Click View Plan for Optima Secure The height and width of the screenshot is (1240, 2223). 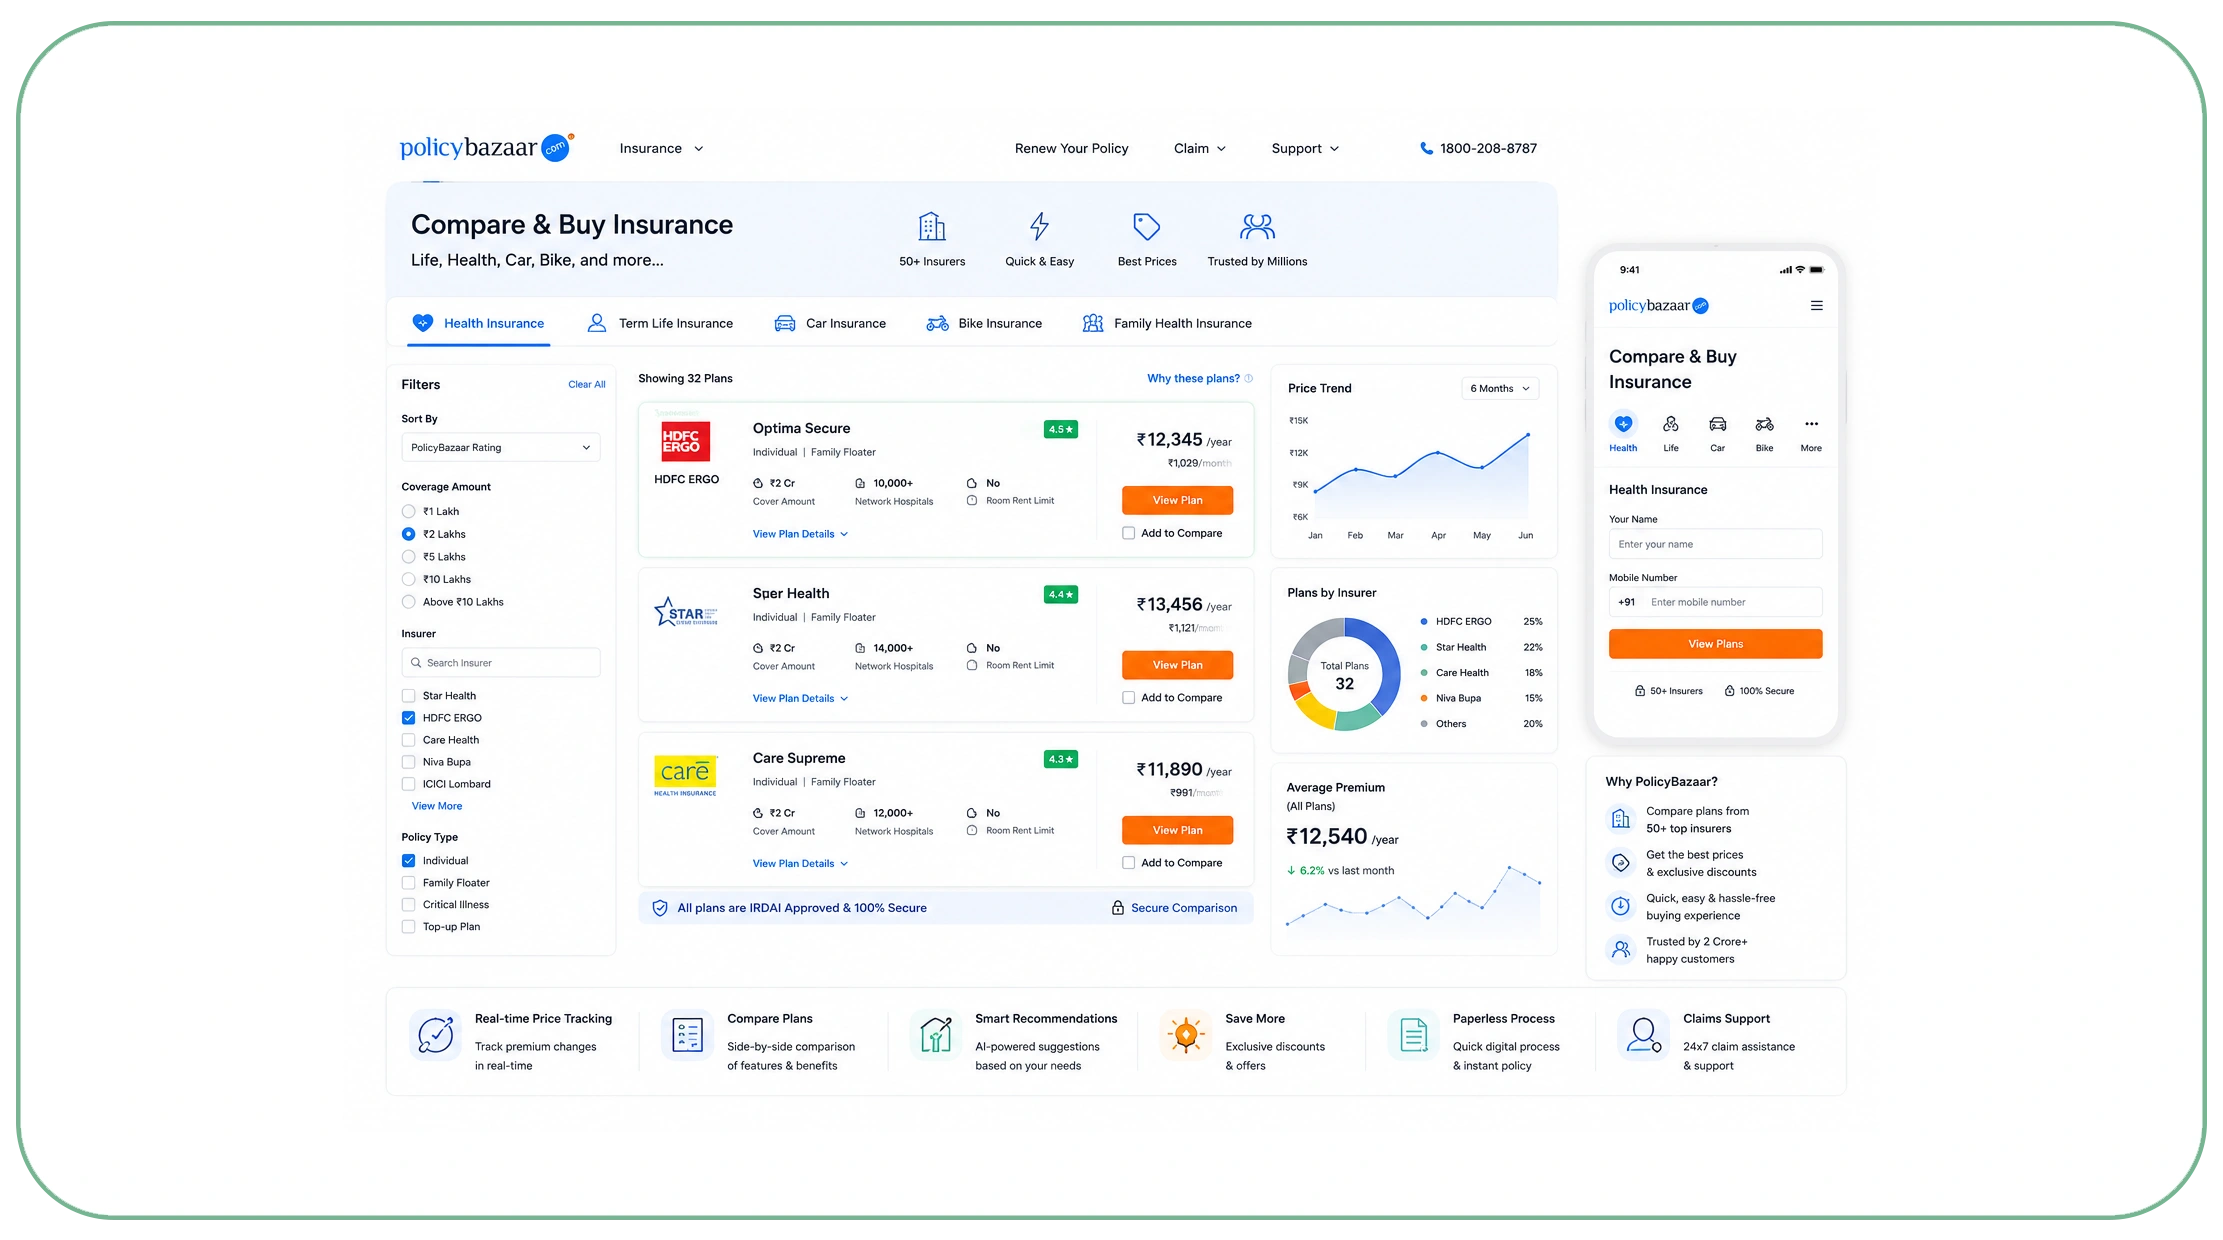click(x=1177, y=500)
